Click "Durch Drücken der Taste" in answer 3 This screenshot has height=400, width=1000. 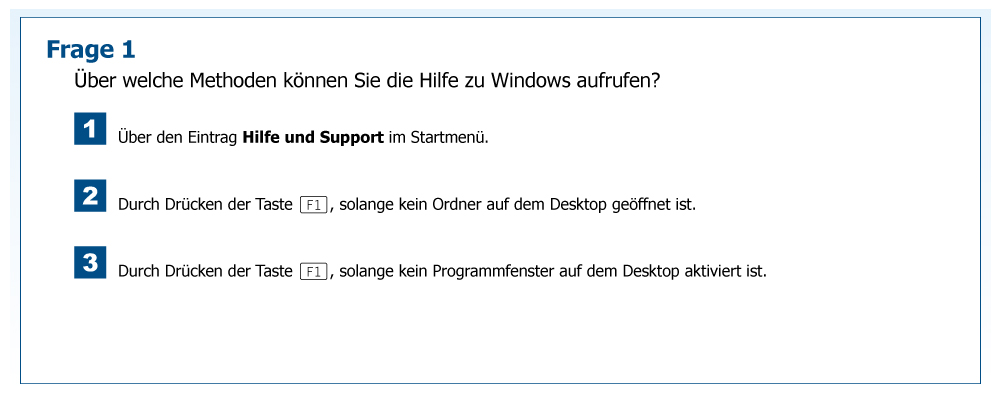point(206,271)
